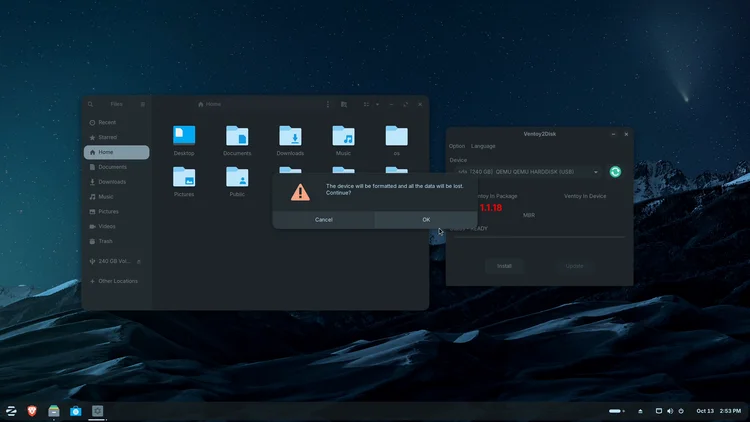Eject the 240 GB Volume
This screenshot has height=422, width=750.
139,262
